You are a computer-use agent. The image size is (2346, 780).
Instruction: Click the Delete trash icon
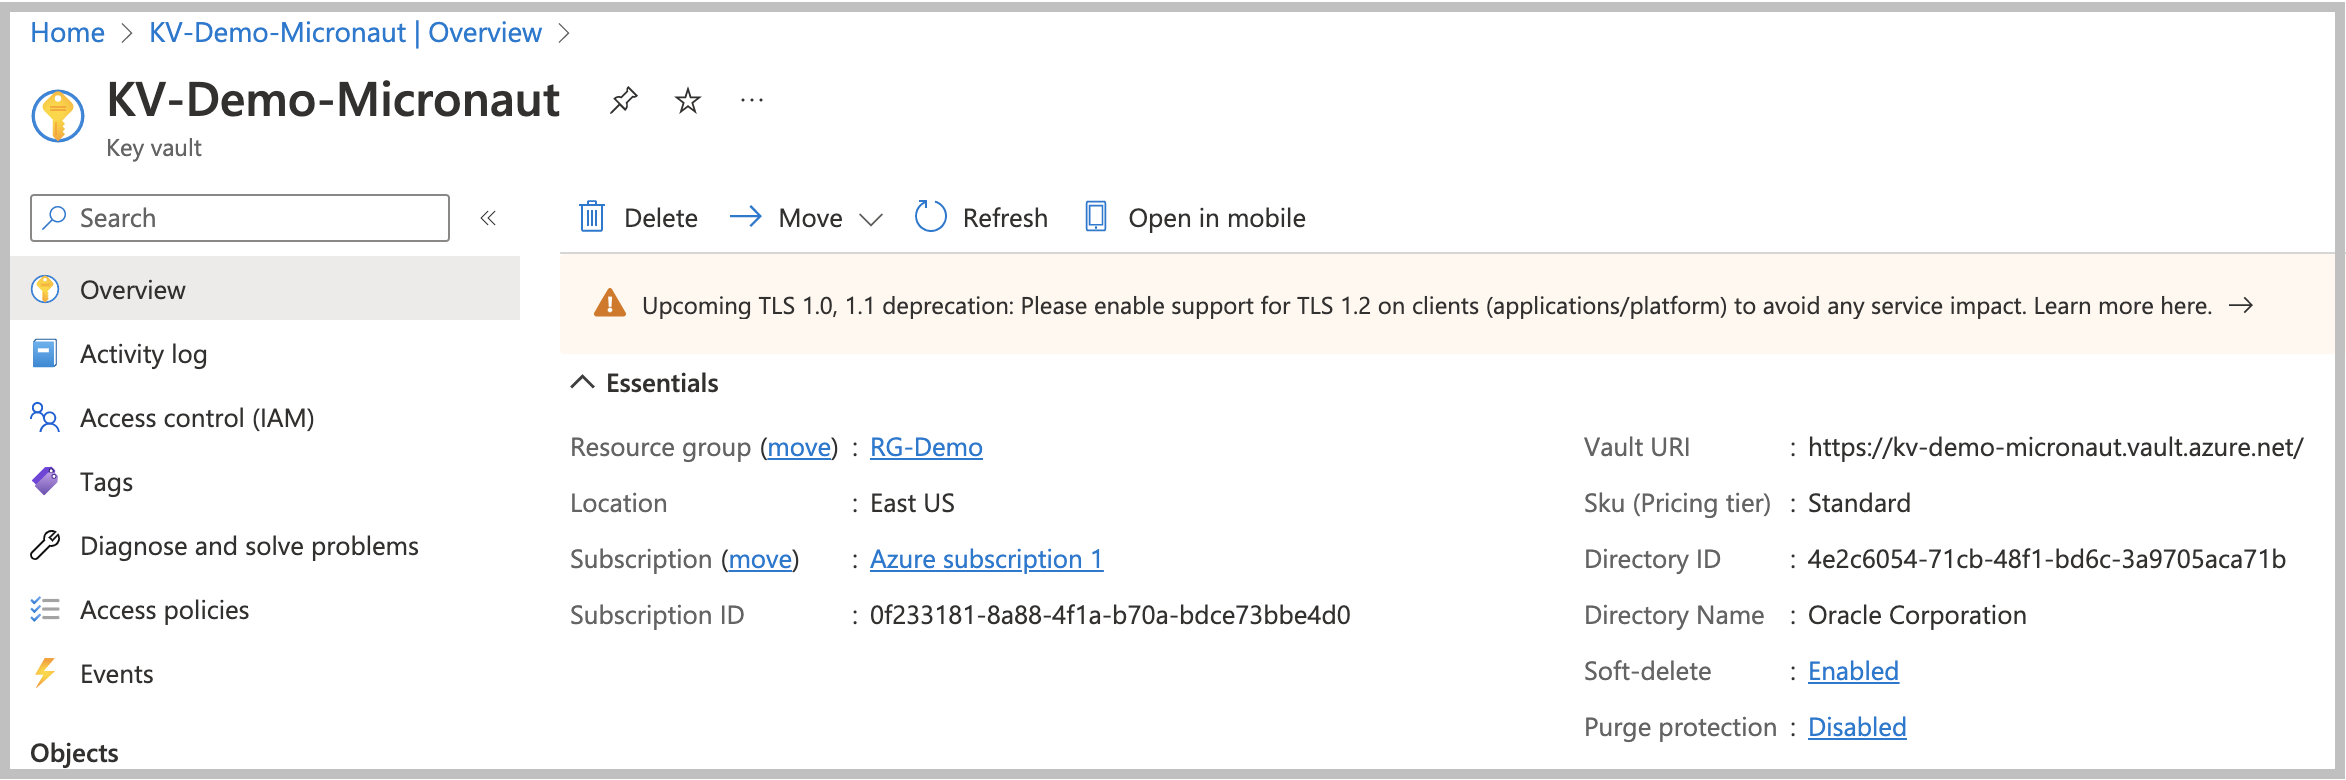(592, 217)
